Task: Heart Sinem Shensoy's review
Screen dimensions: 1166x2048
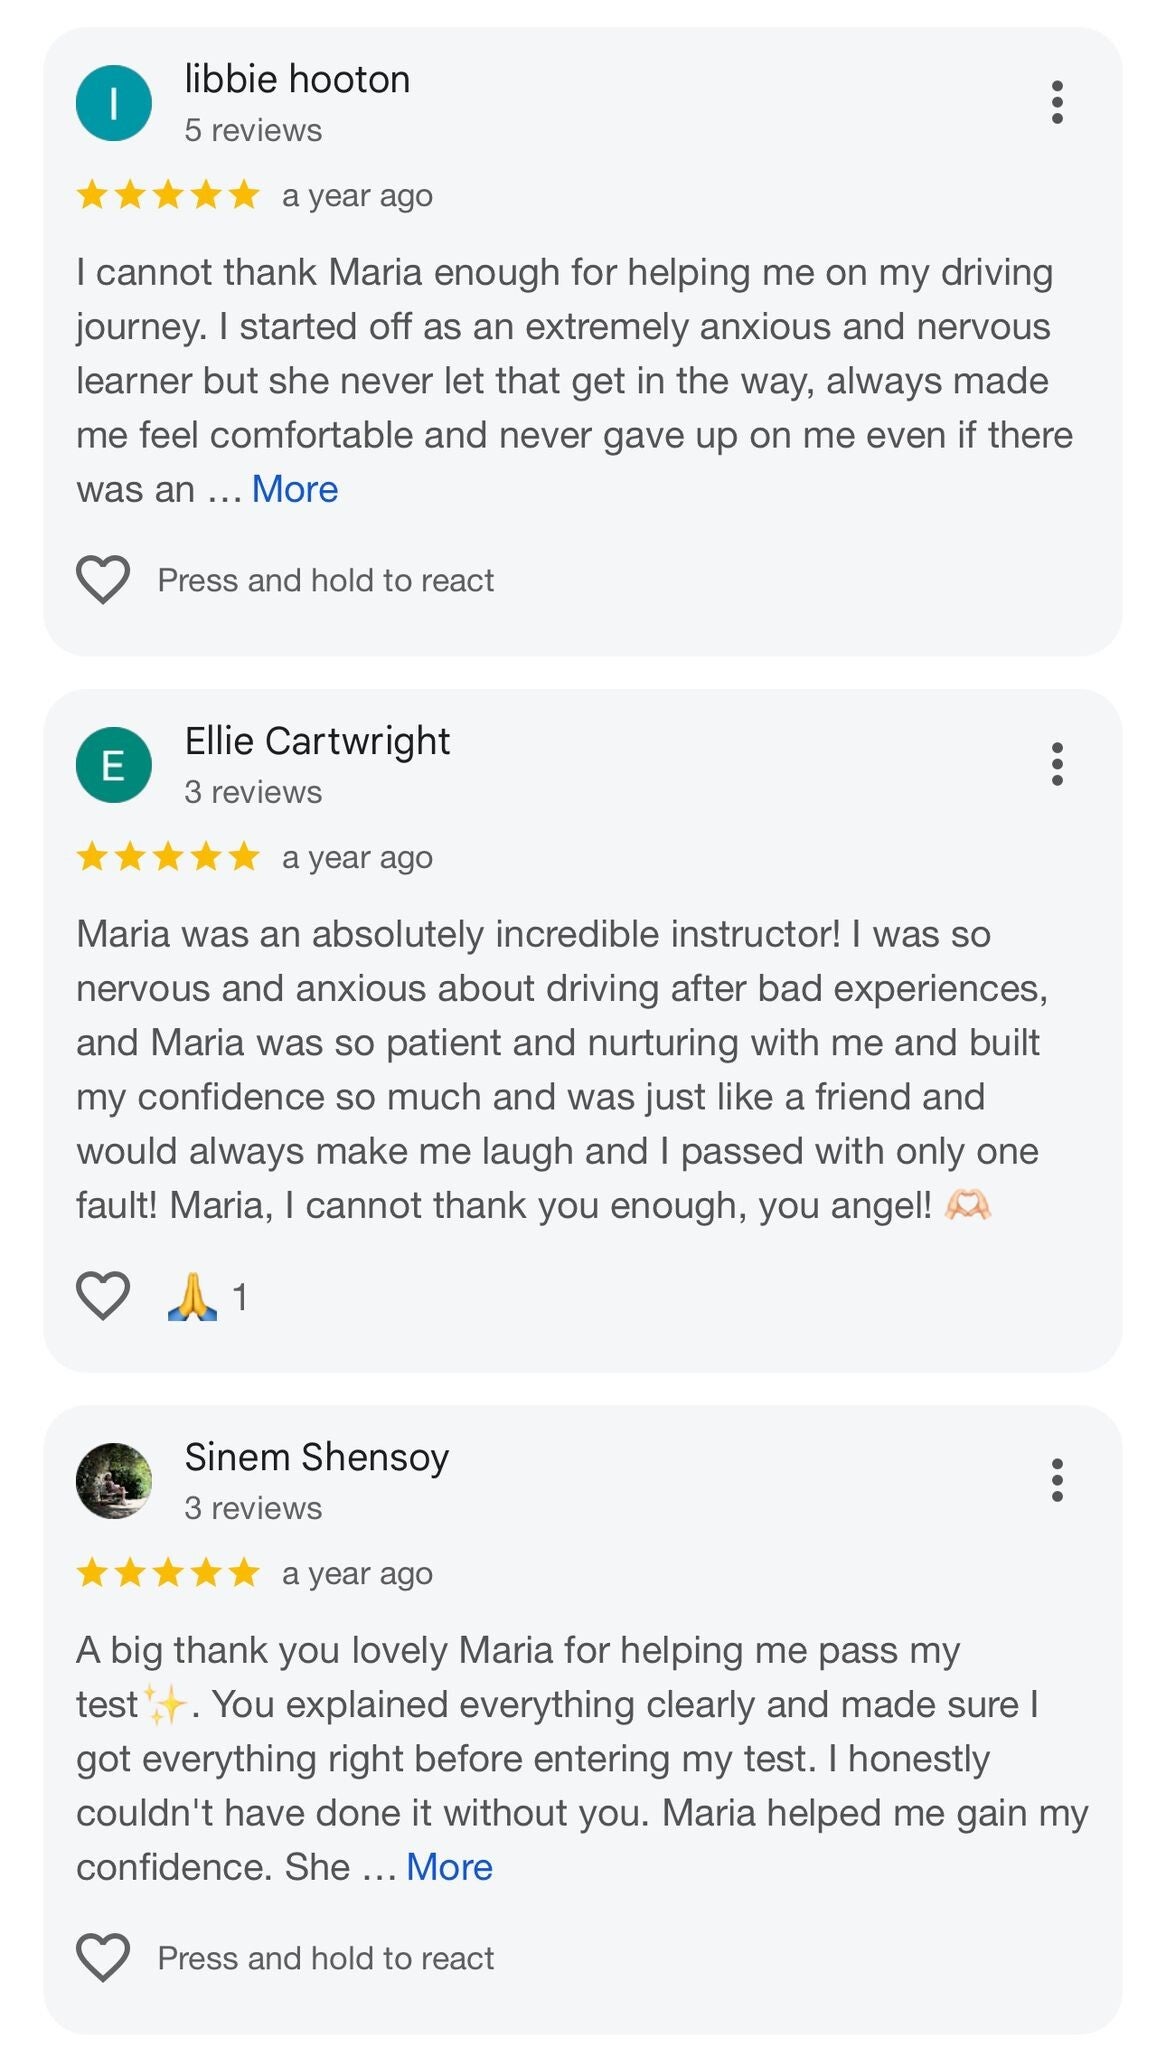Action: [x=103, y=1958]
